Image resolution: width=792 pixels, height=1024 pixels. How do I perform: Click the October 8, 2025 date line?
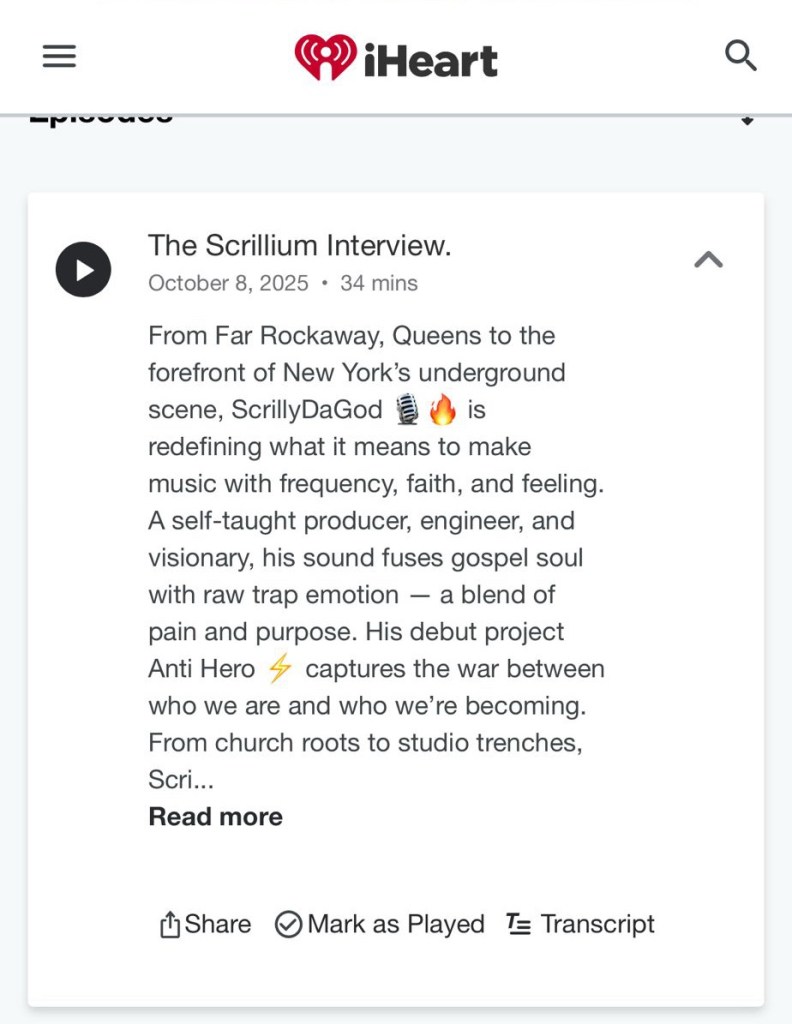point(228,283)
